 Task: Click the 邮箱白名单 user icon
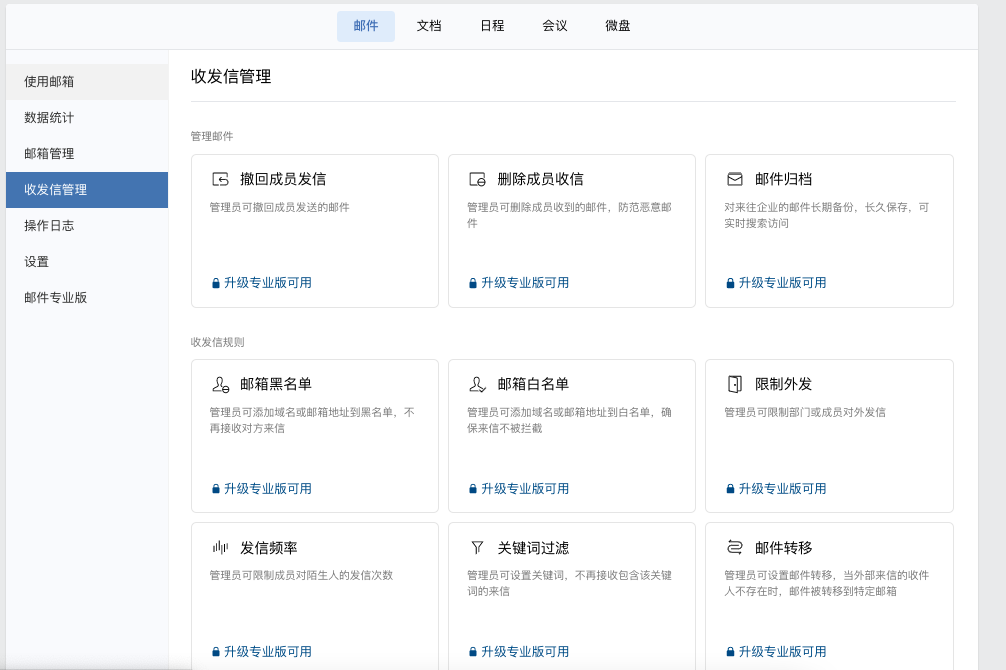point(477,385)
